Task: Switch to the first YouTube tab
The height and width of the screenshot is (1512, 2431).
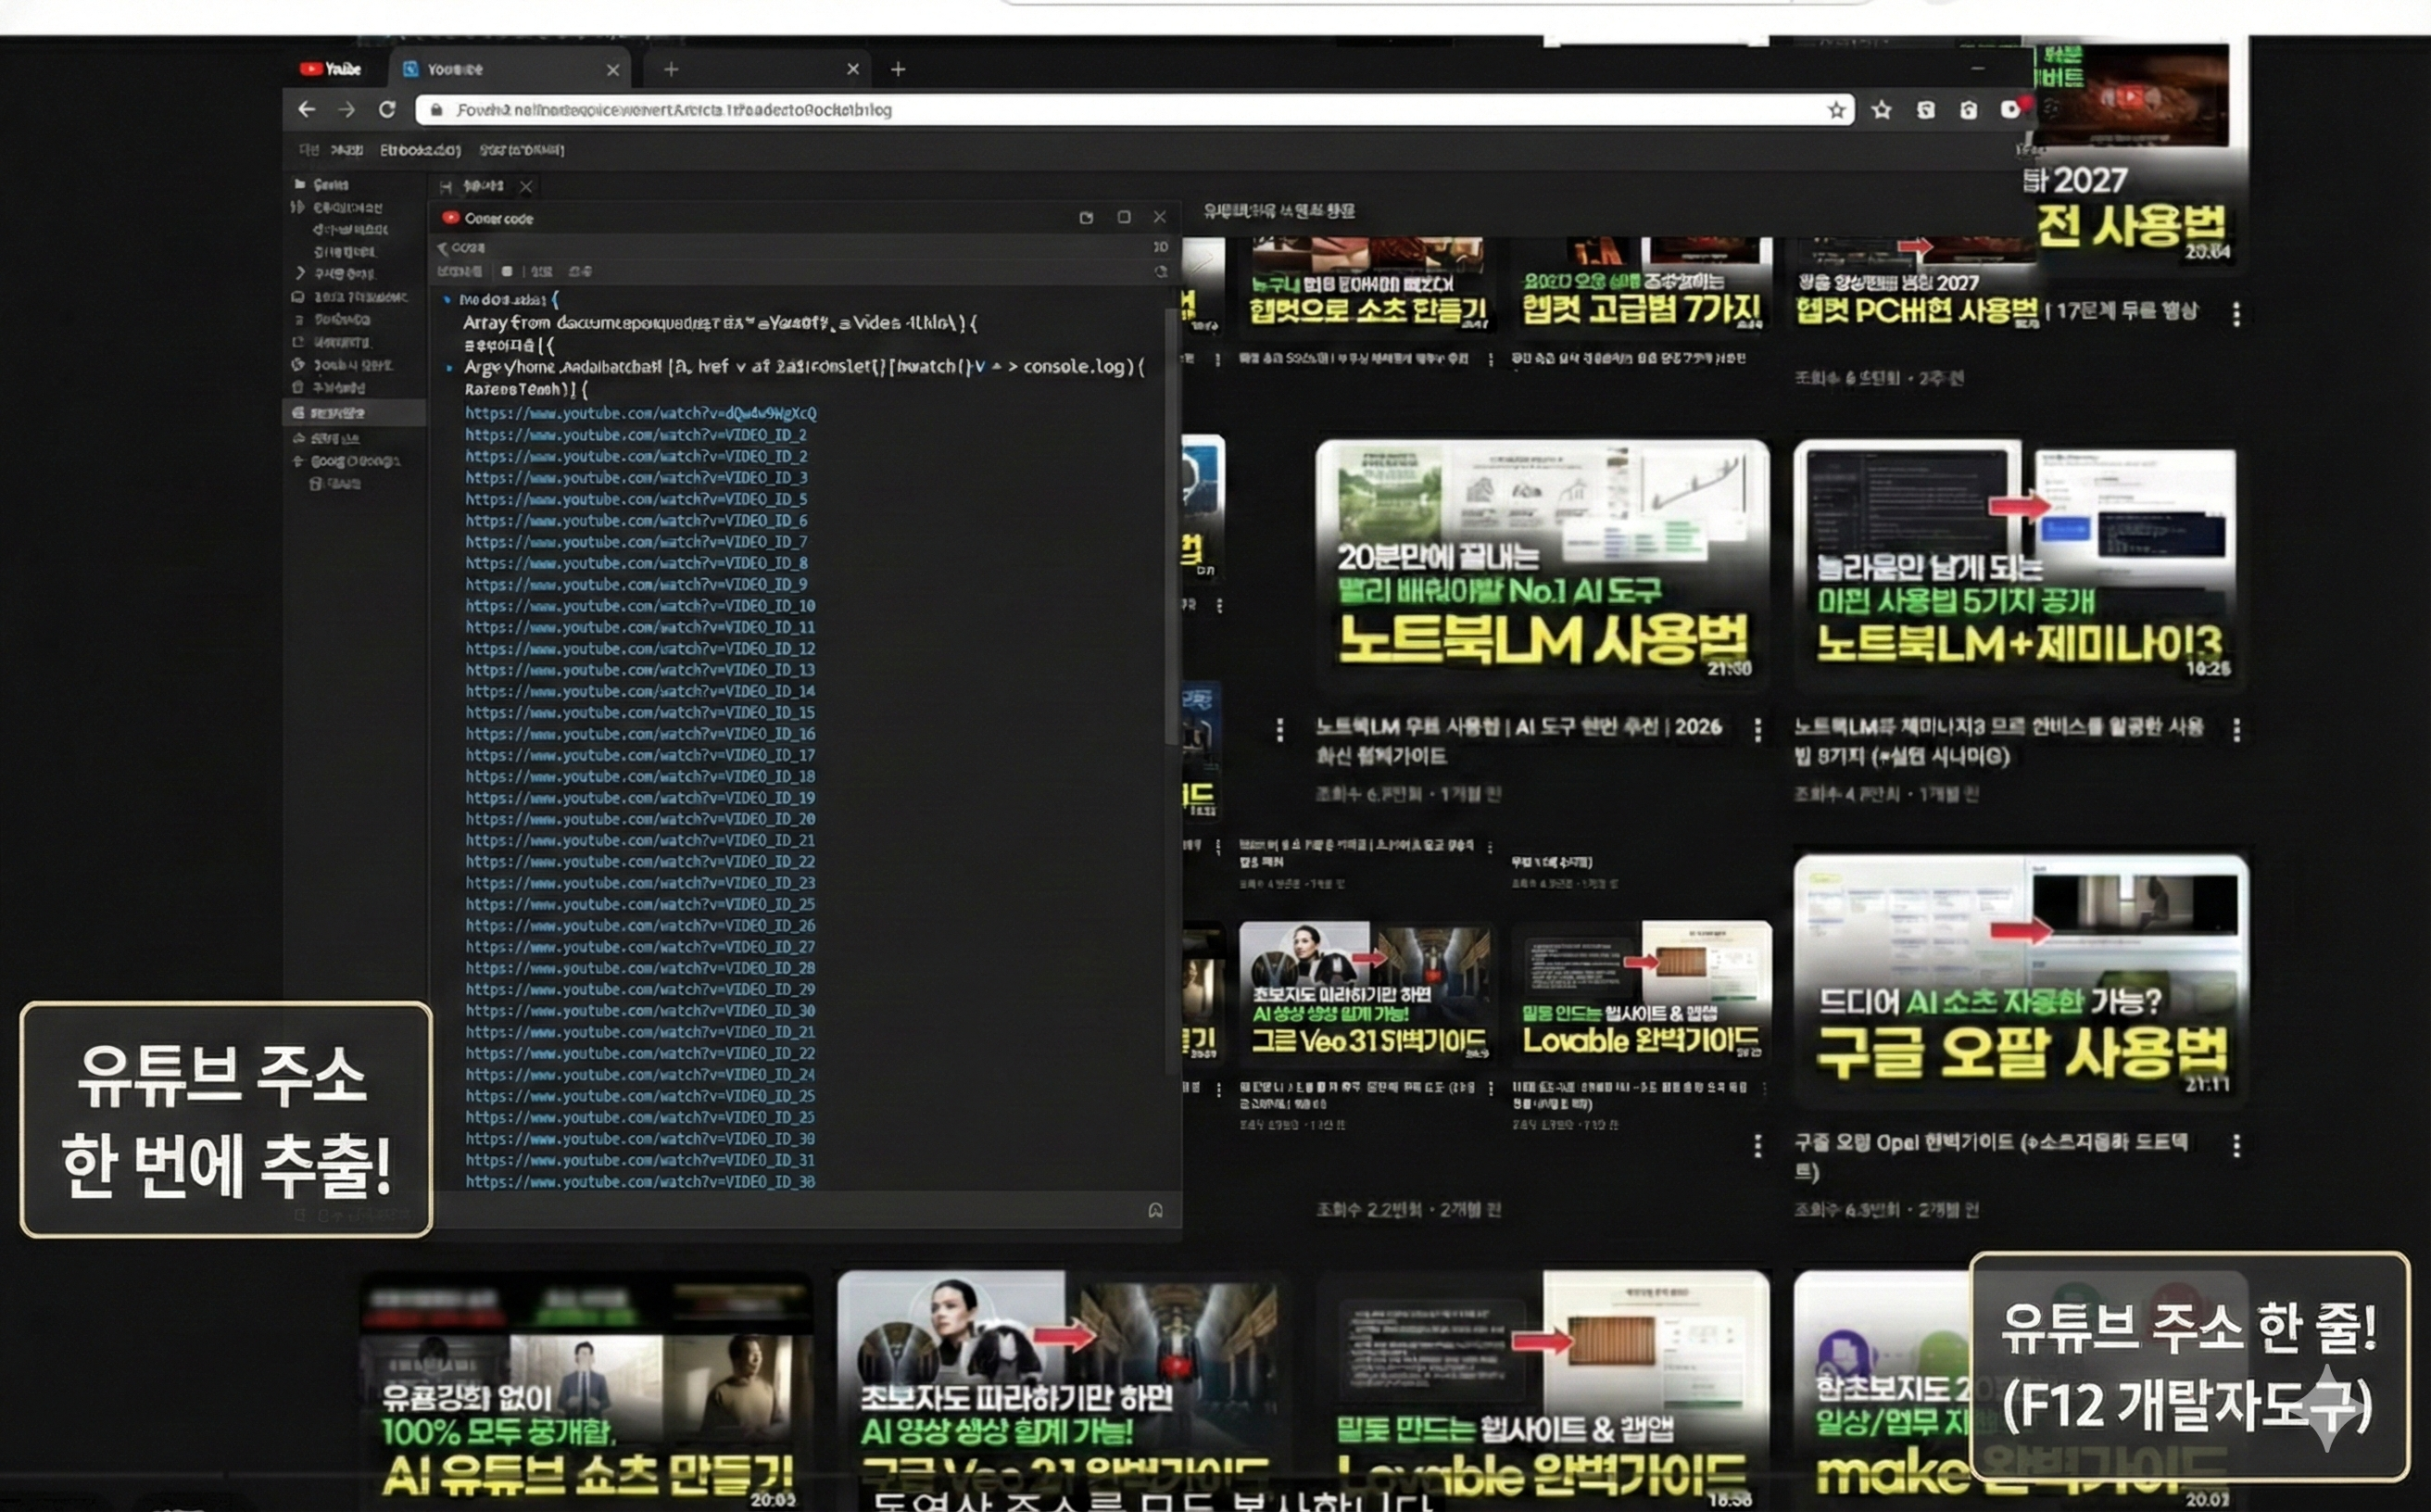Action: (331, 69)
